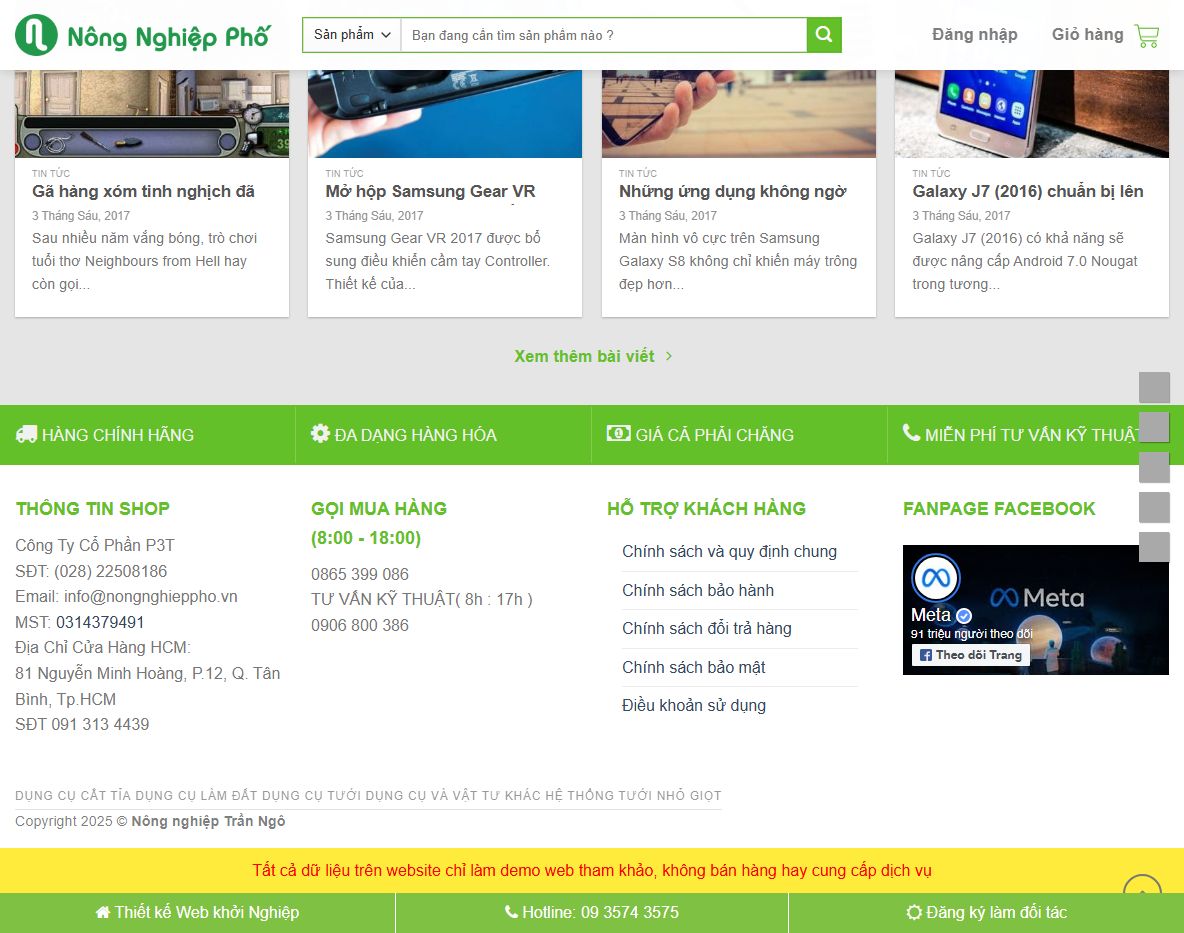
Task: Click phone number 0865 399 086
Action: (x=359, y=574)
